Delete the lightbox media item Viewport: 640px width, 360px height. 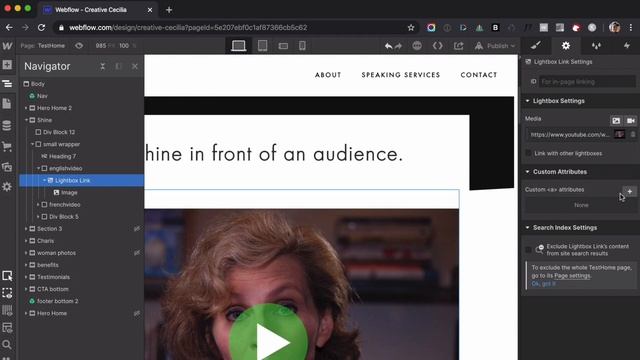[633, 134]
